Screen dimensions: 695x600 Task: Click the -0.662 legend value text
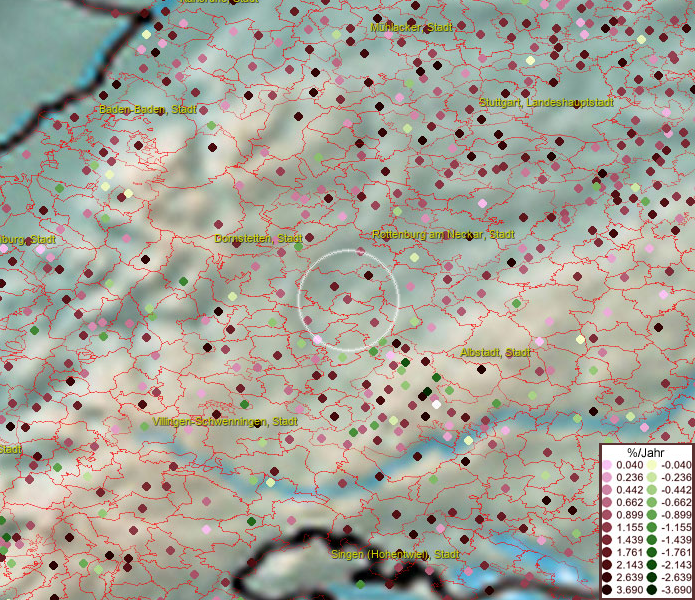(x=676, y=502)
